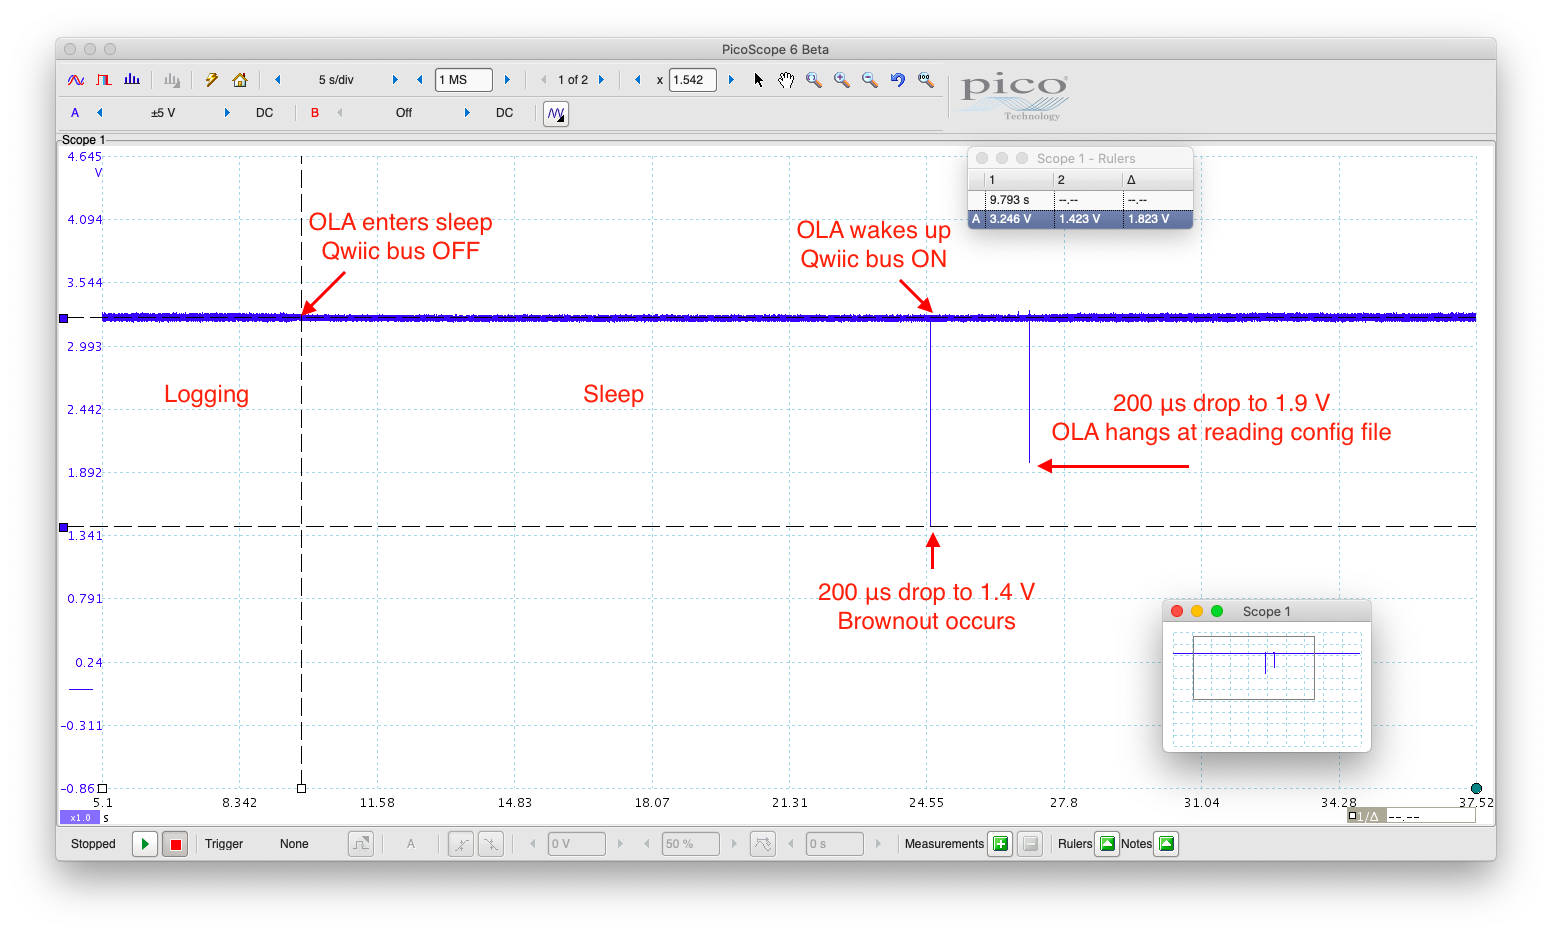1552x935 pixels.
Task: Open the Trigger None mode selector
Action: (x=294, y=843)
